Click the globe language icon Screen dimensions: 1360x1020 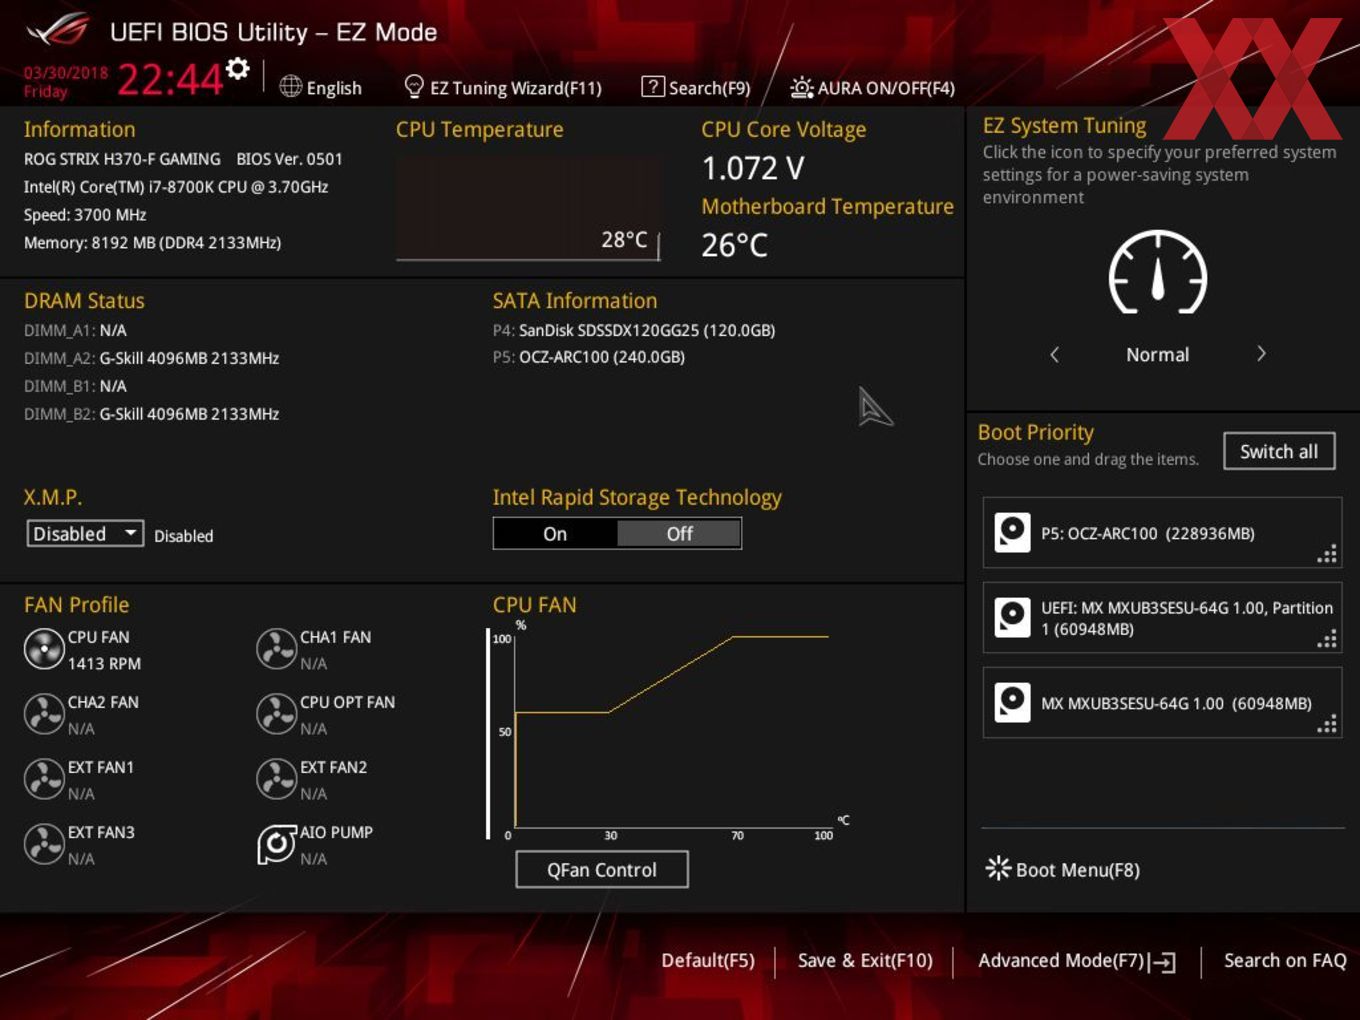(290, 87)
